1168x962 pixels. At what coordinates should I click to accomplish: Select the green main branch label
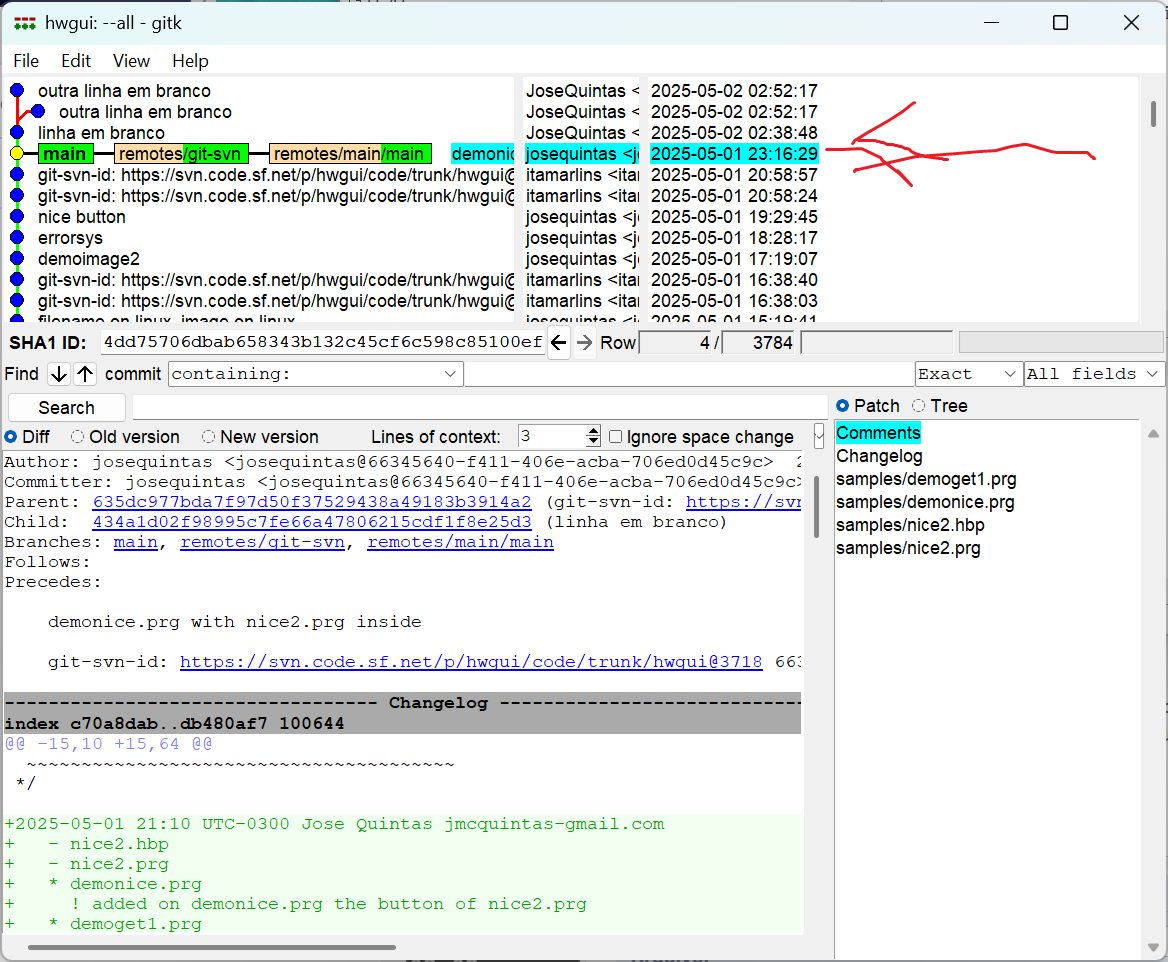65,154
